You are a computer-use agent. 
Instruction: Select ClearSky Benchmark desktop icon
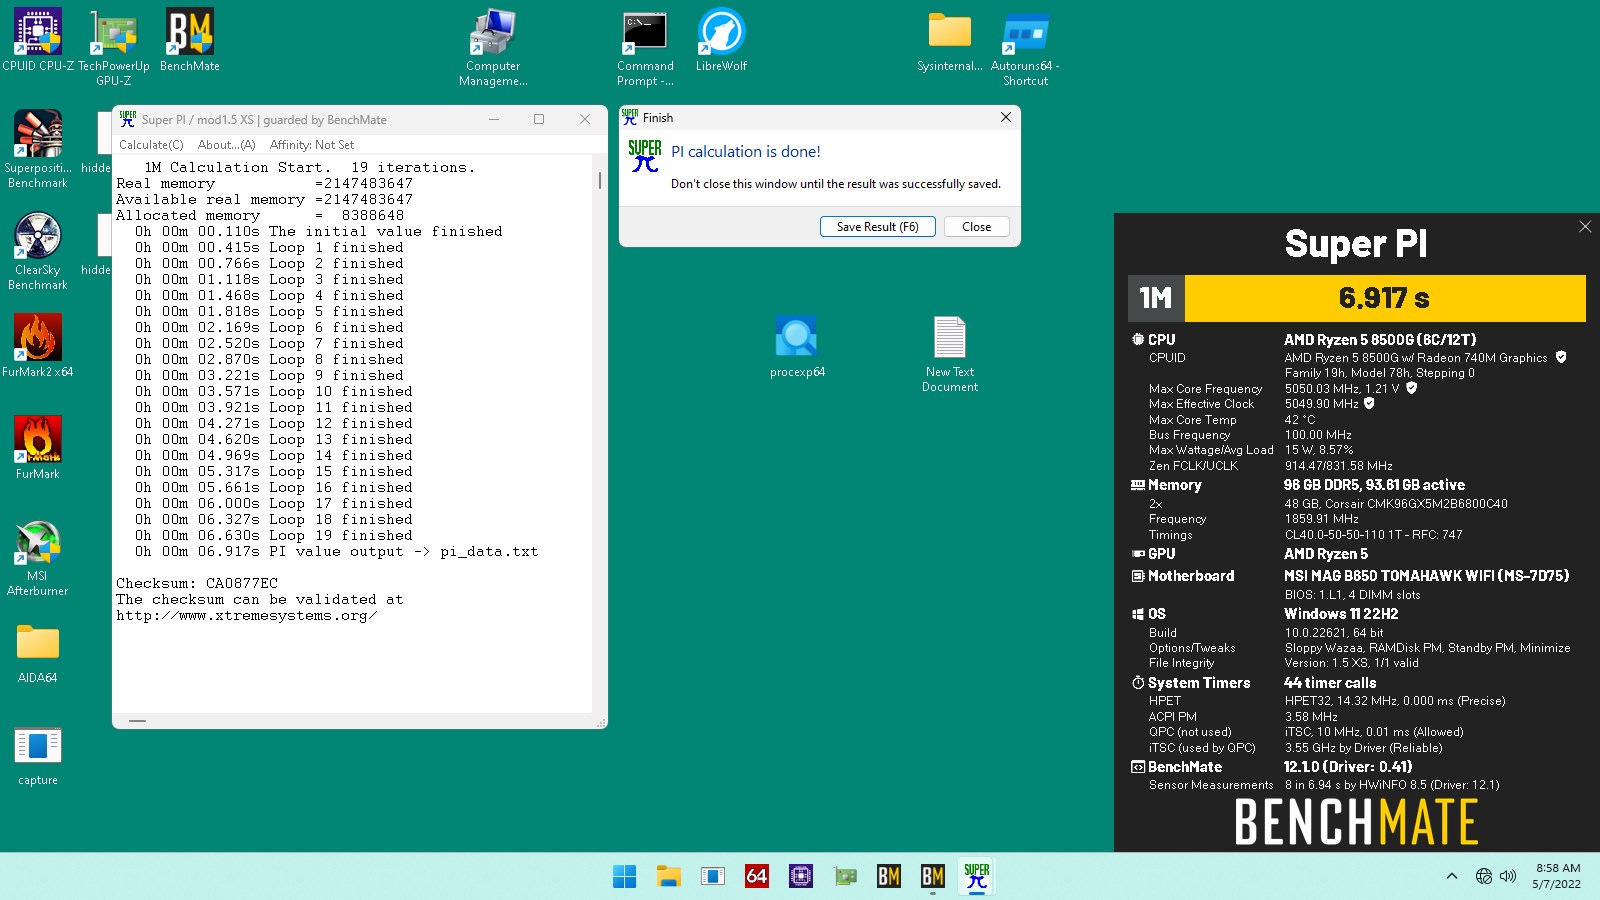(38, 251)
